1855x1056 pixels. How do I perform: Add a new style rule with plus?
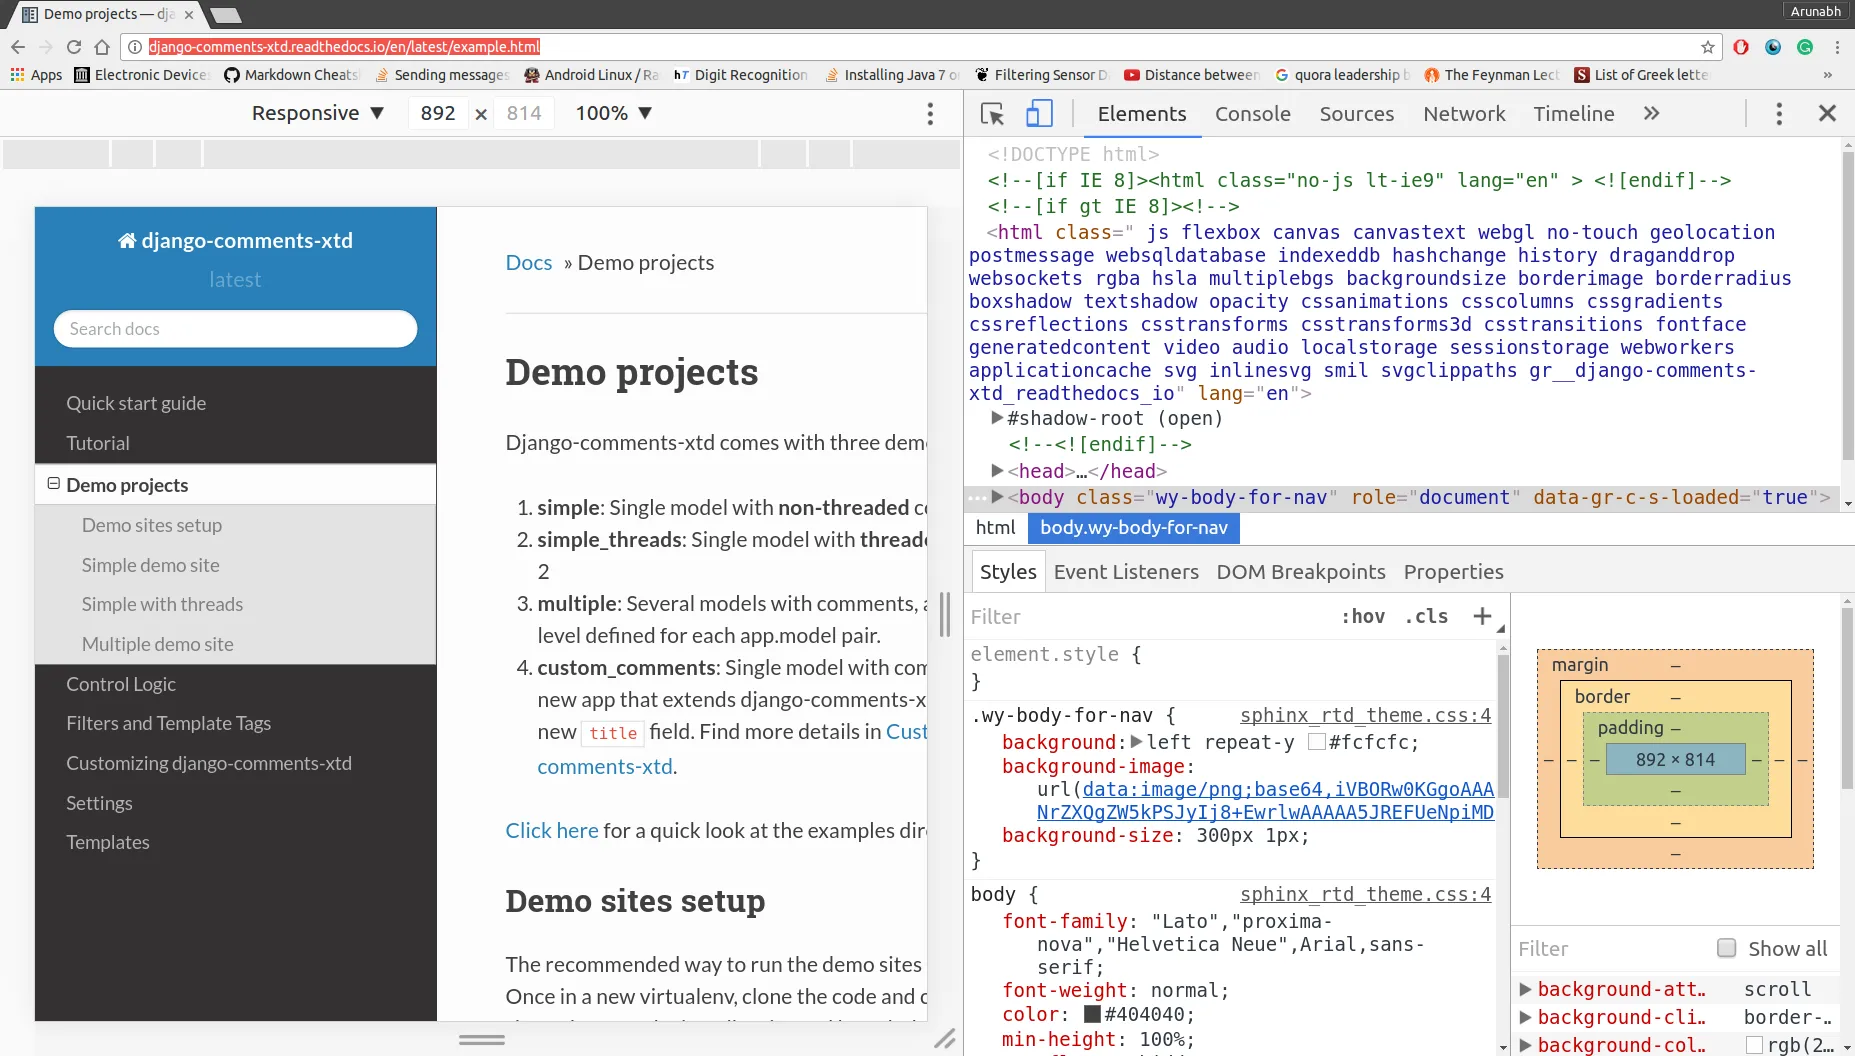point(1482,617)
